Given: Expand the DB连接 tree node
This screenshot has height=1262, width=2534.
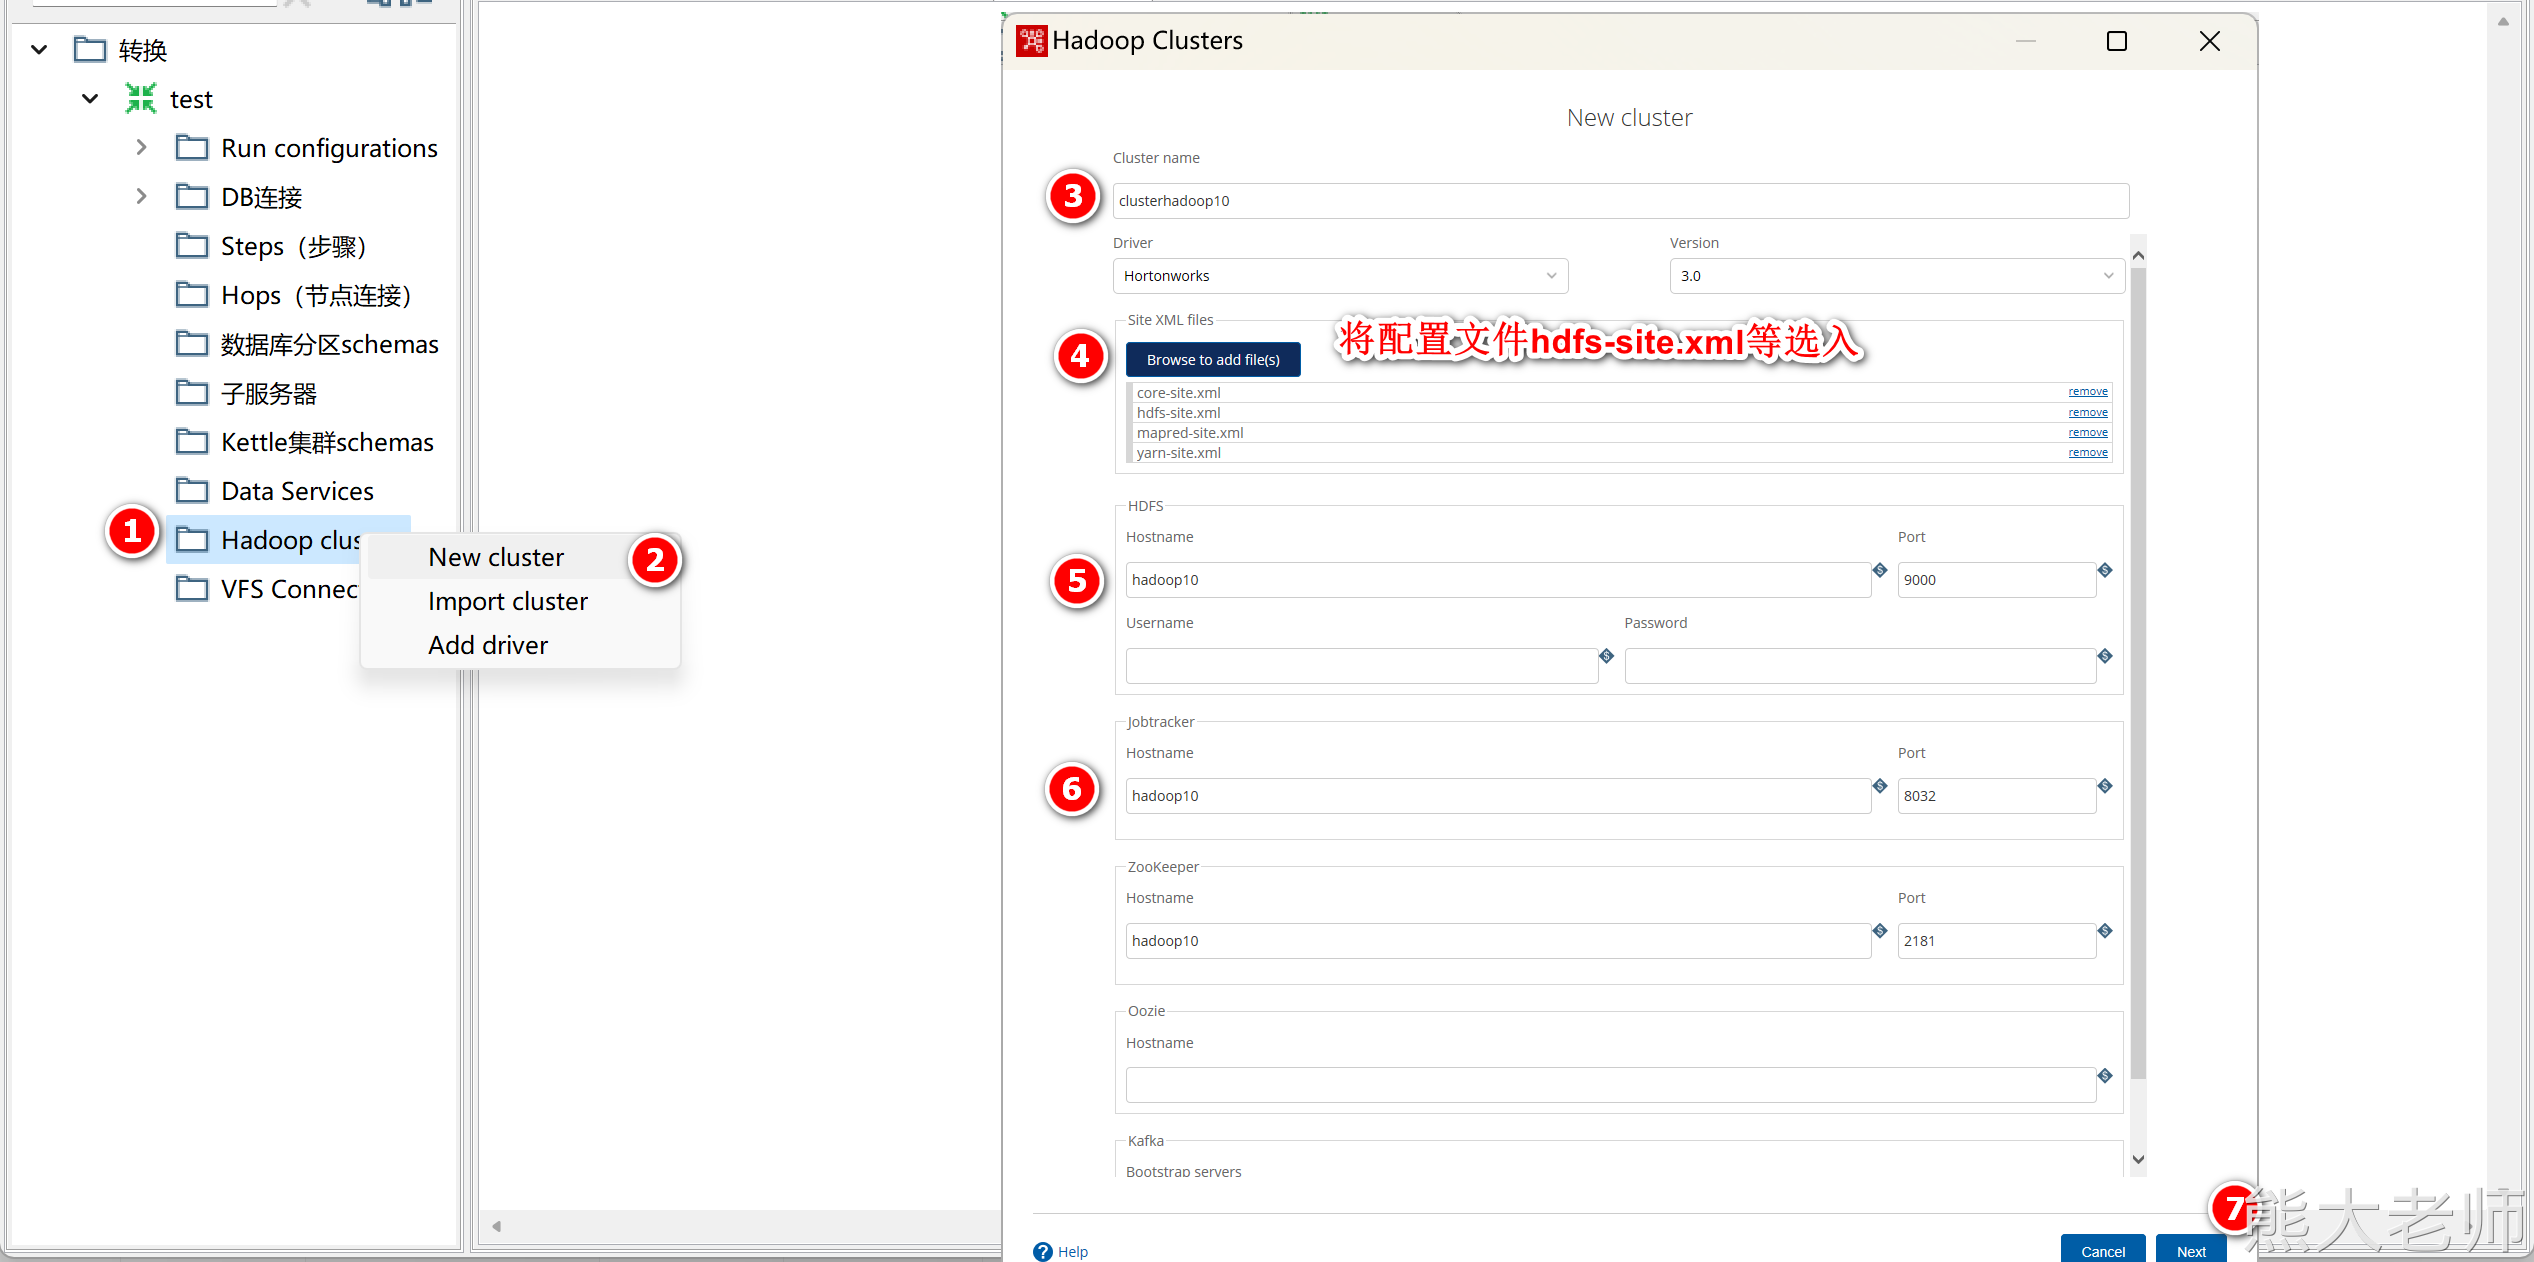Looking at the screenshot, I should click(x=141, y=197).
